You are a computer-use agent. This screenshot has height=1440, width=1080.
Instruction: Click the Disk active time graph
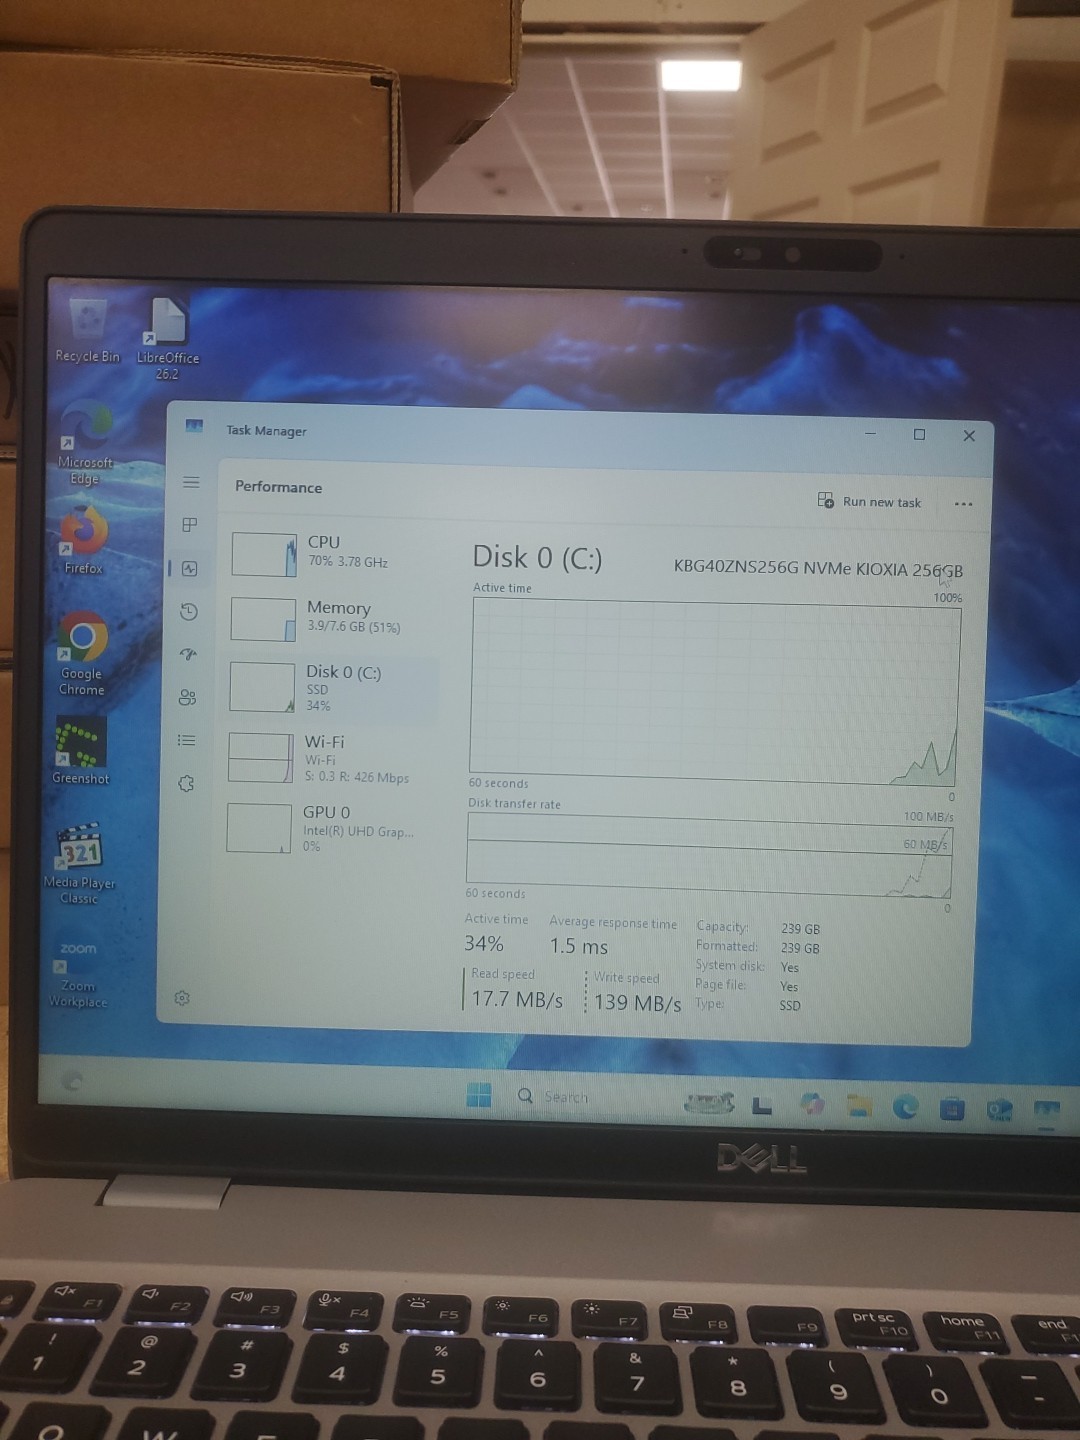click(714, 693)
